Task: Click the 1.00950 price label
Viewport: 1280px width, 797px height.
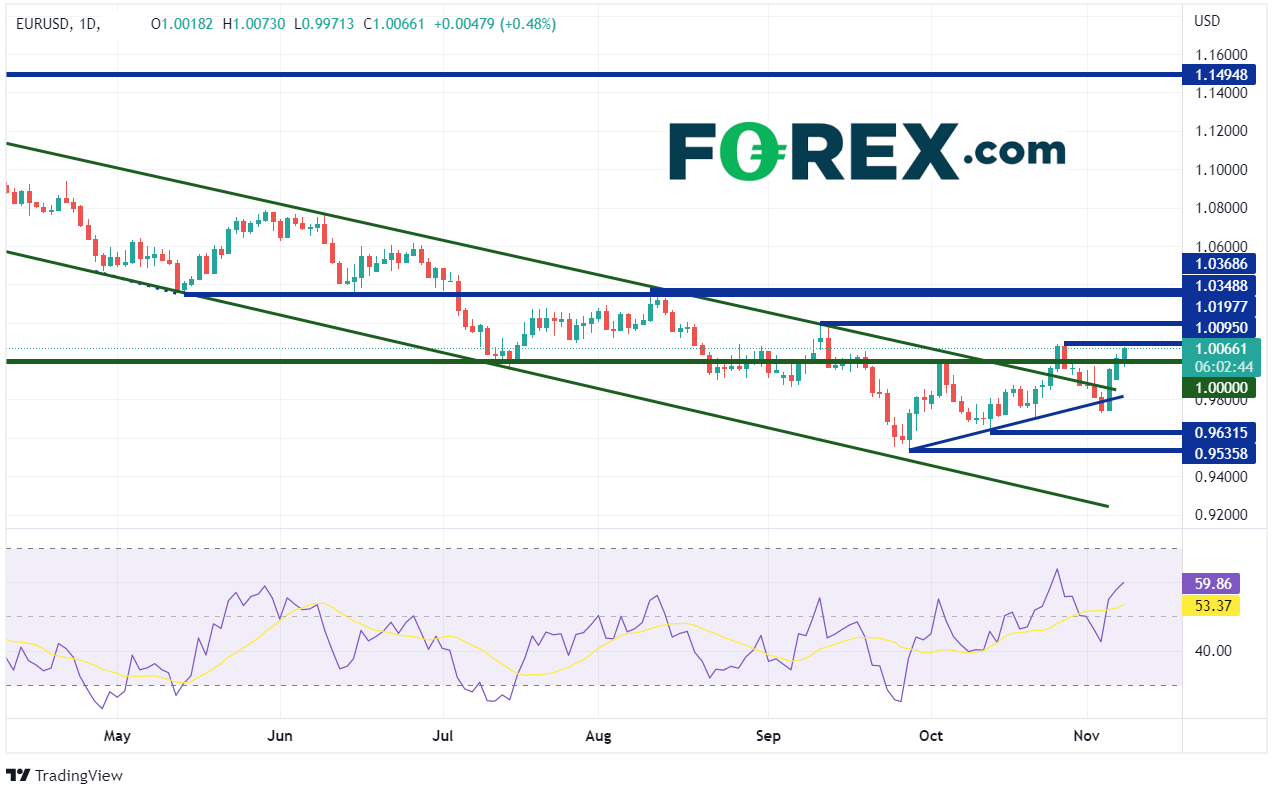Action: coord(1220,327)
